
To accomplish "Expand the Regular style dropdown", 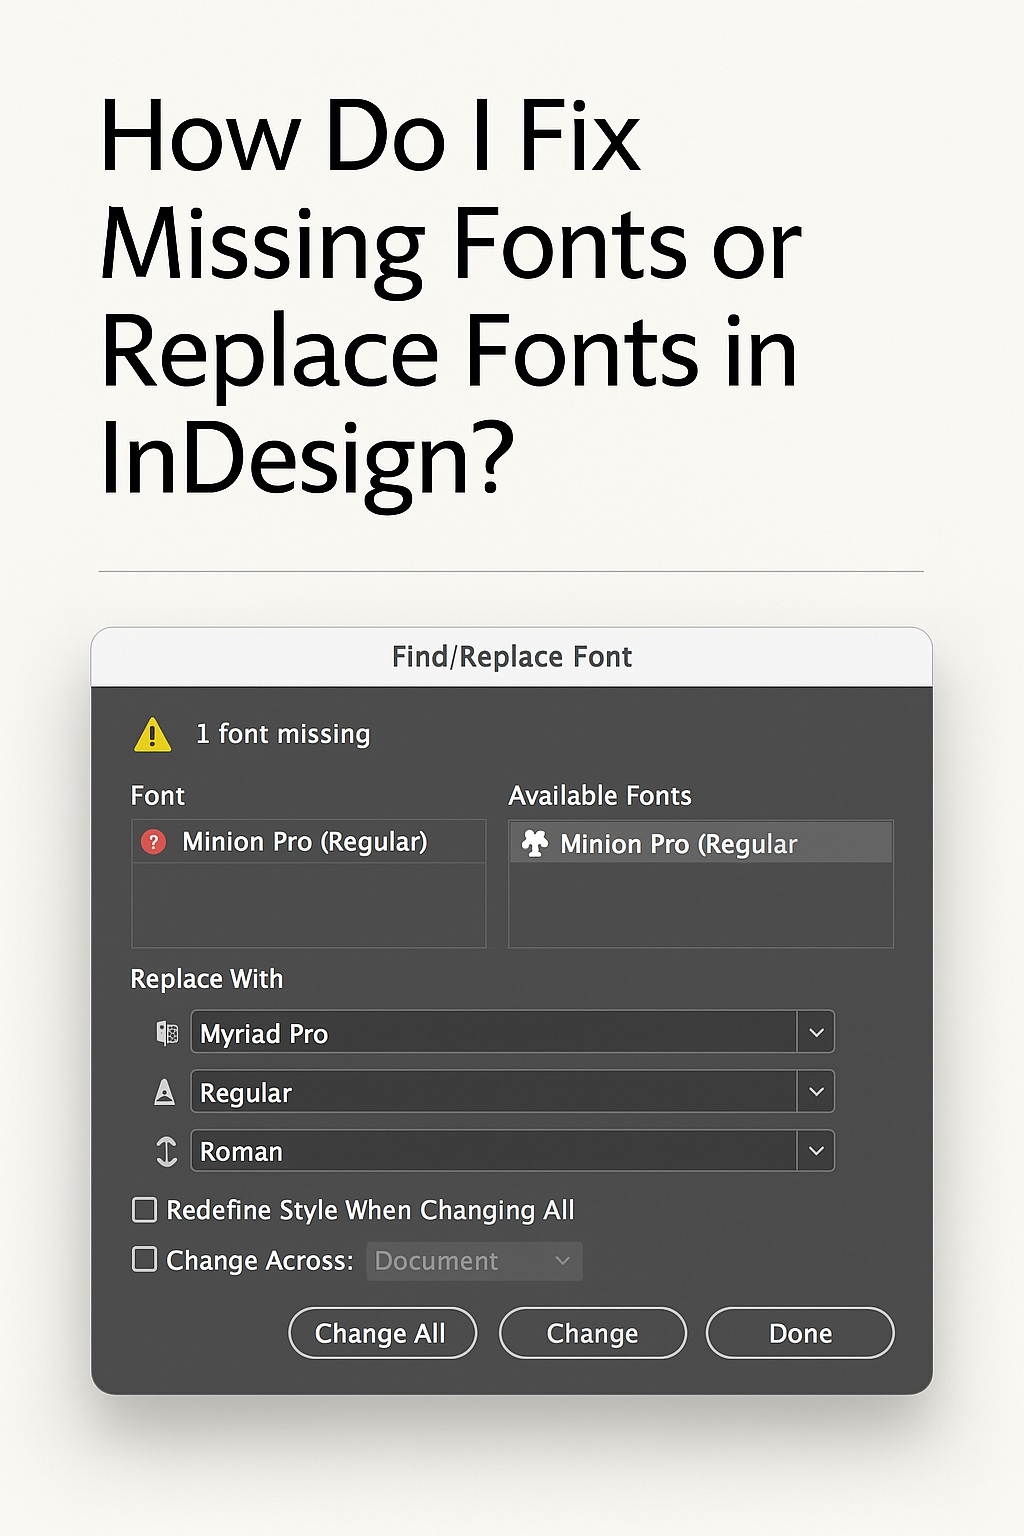I will click(x=817, y=1091).
